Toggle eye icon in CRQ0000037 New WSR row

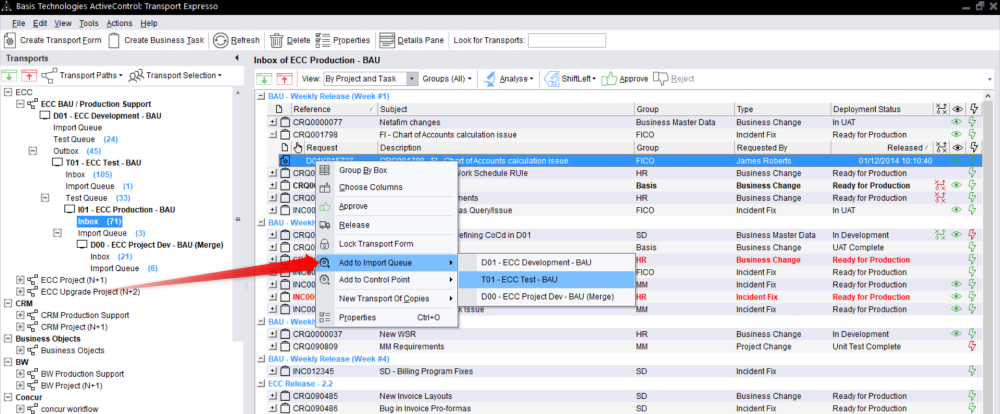tap(956, 334)
